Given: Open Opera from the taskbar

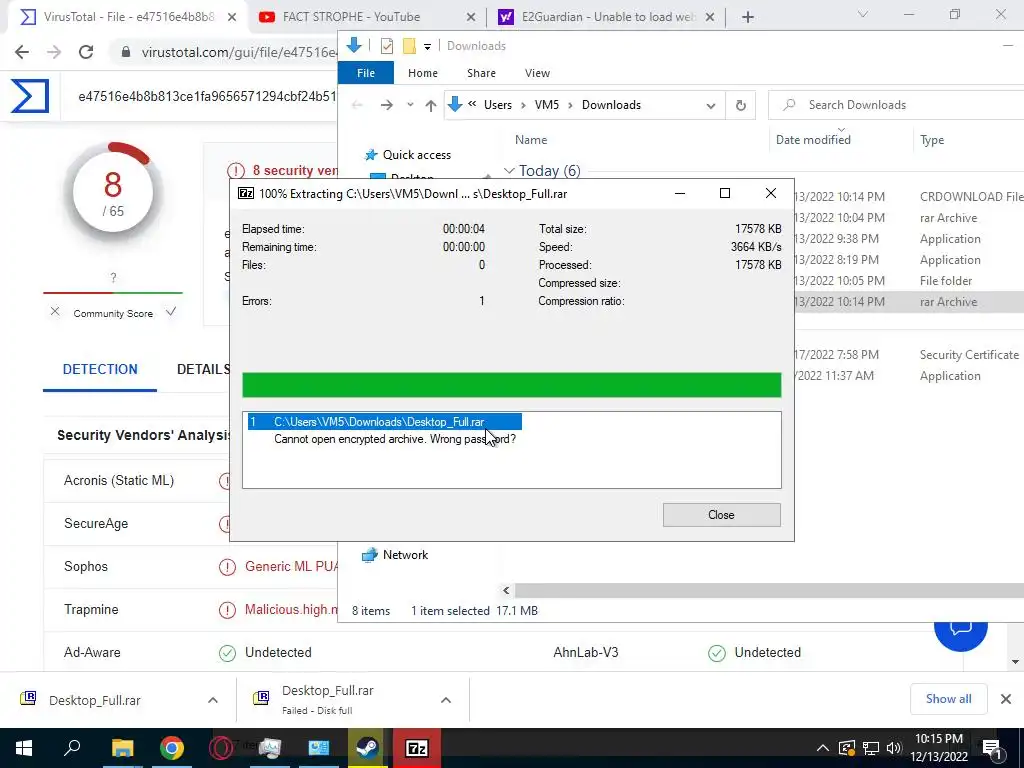Looking at the screenshot, I should (x=221, y=748).
